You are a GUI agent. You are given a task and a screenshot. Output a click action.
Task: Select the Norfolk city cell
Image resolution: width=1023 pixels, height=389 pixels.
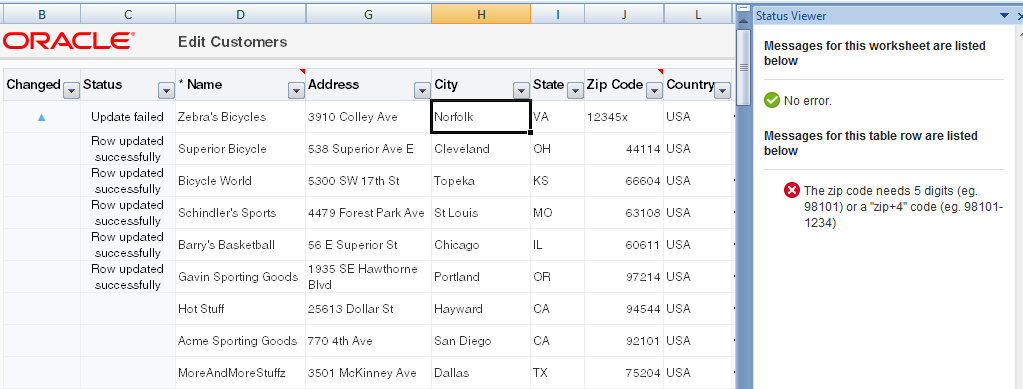click(x=481, y=117)
